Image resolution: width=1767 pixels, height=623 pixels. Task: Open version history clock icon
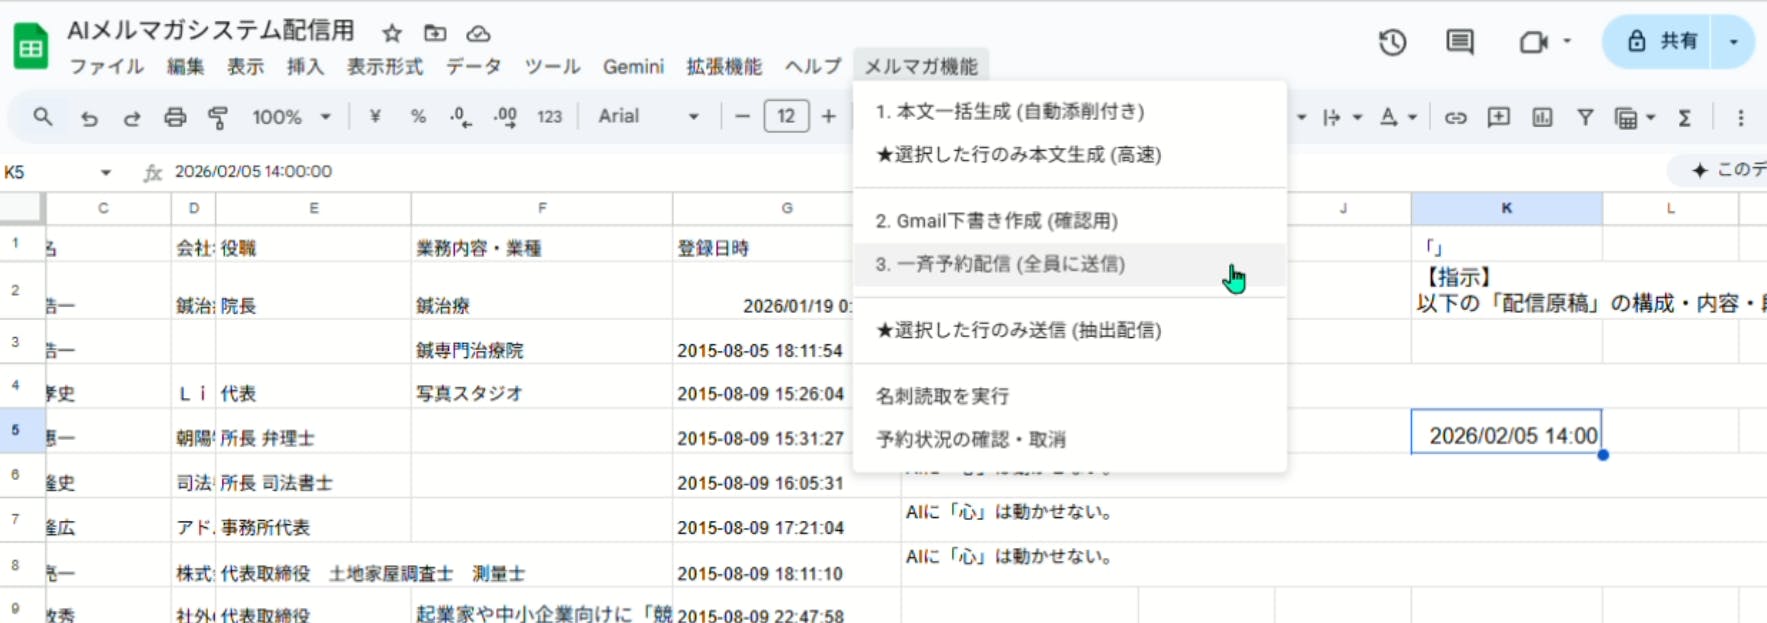1392,42
